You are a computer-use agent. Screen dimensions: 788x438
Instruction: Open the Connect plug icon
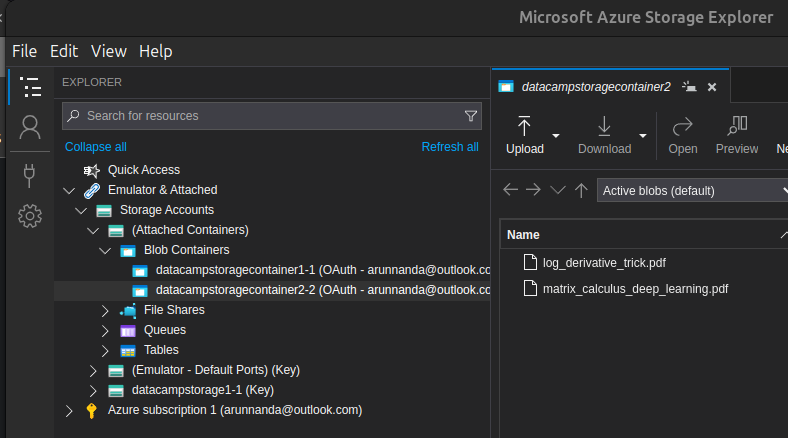[x=30, y=175]
